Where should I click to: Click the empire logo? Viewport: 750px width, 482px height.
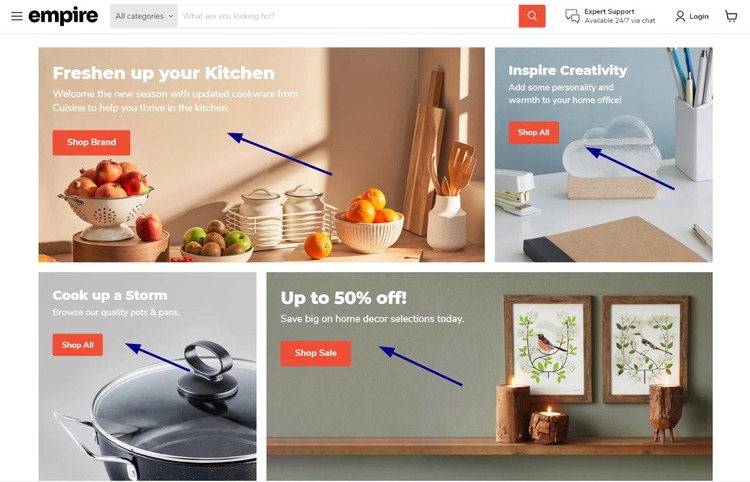click(x=63, y=16)
